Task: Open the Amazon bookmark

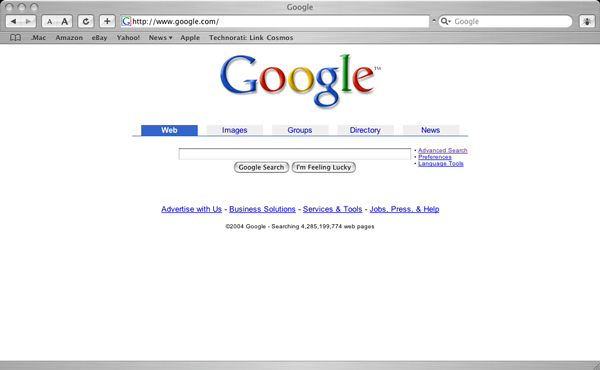Action: click(x=69, y=37)
